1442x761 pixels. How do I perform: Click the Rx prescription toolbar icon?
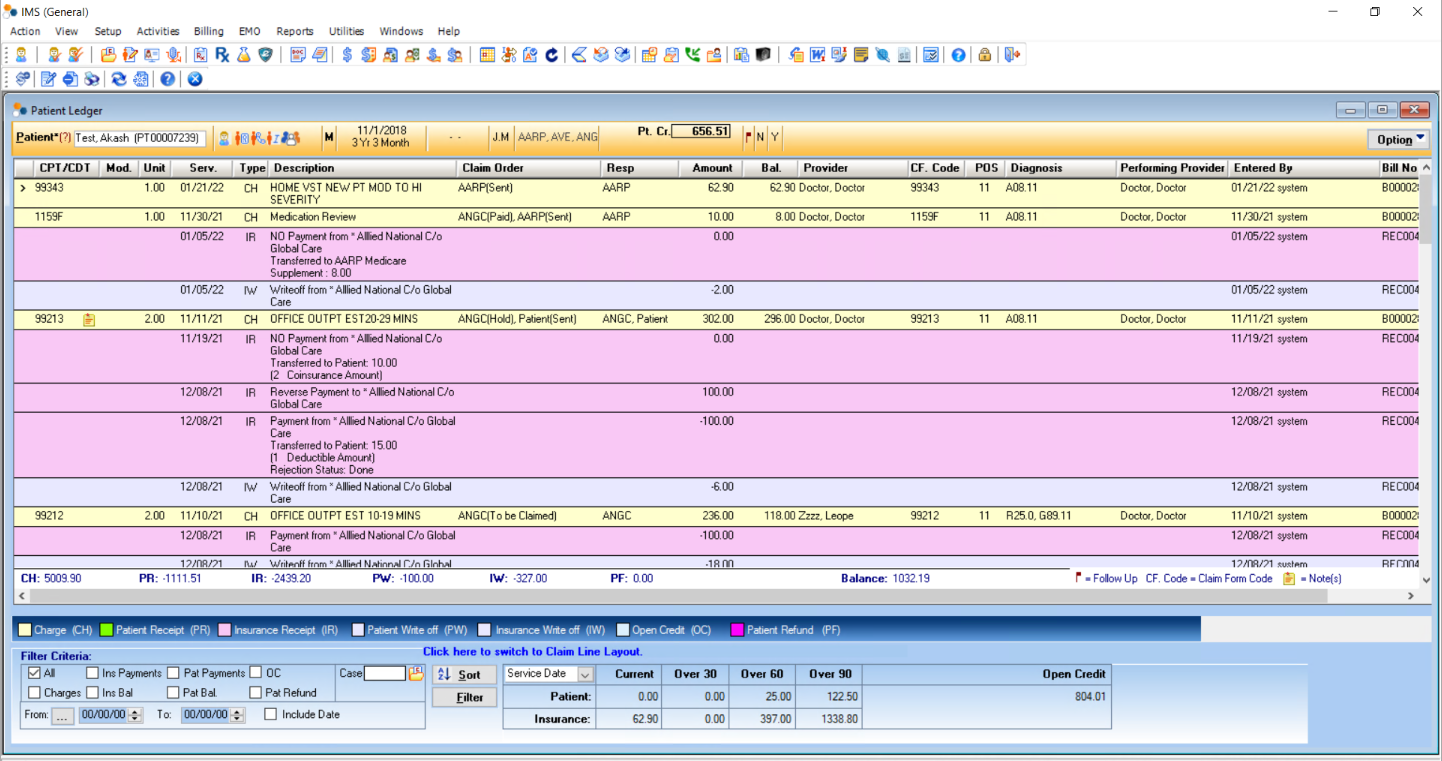coord(222,55)
